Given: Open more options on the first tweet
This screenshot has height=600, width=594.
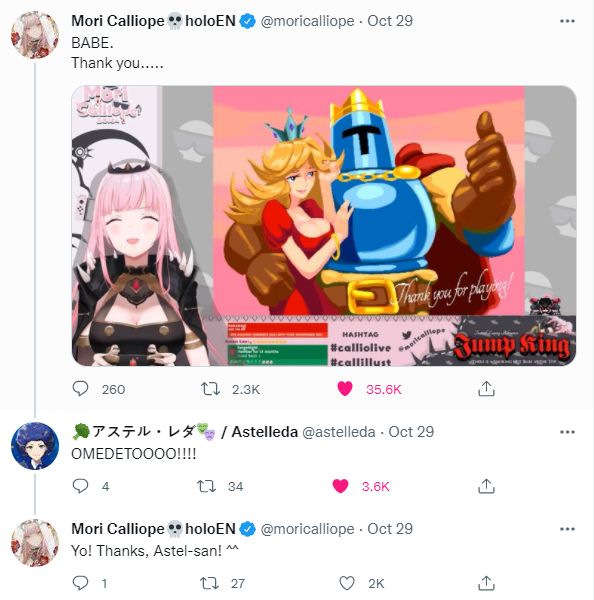Looking at the screenshot, I should pos(567,21).
